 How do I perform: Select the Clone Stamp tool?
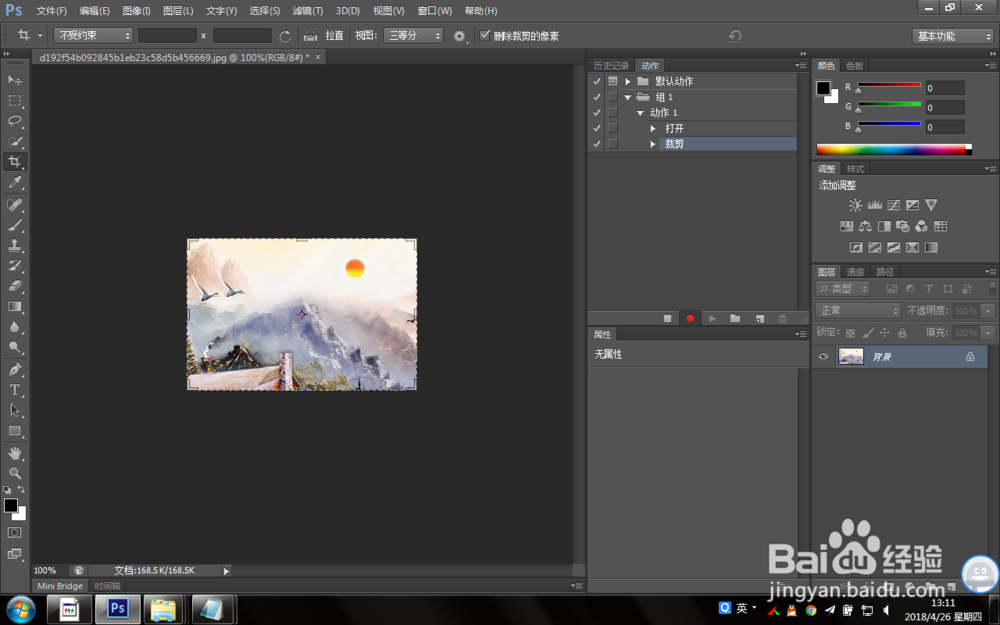pos(15,245)
